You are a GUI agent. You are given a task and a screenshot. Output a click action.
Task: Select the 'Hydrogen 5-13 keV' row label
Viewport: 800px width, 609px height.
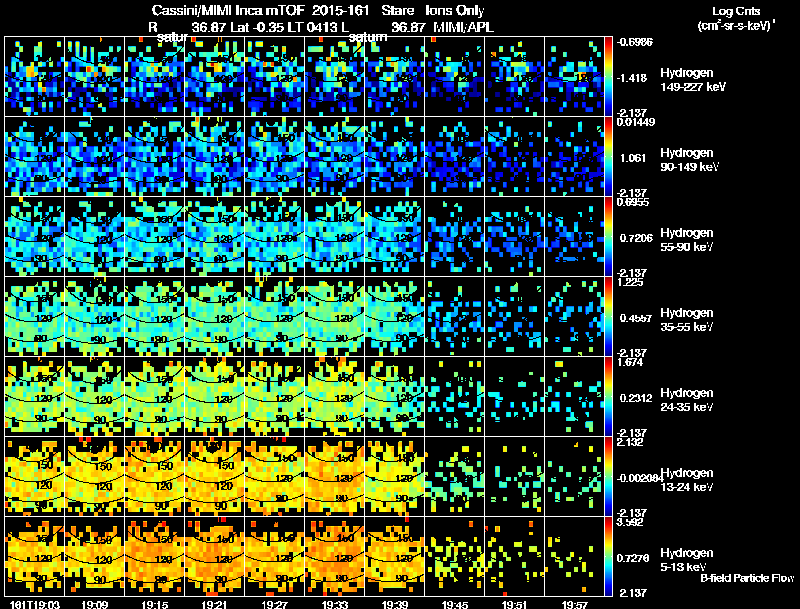(687, 560)
